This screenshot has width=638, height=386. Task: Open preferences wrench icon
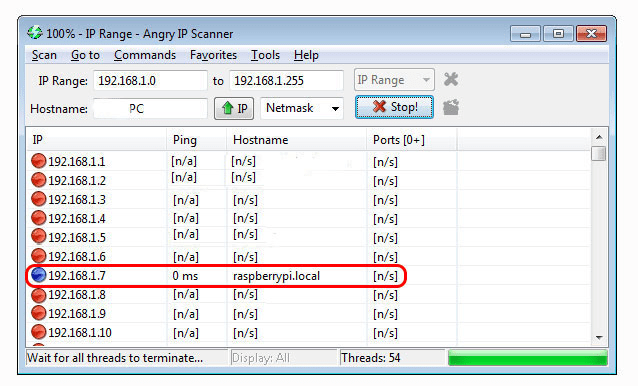pyautogui.click(x=451, y=79)
